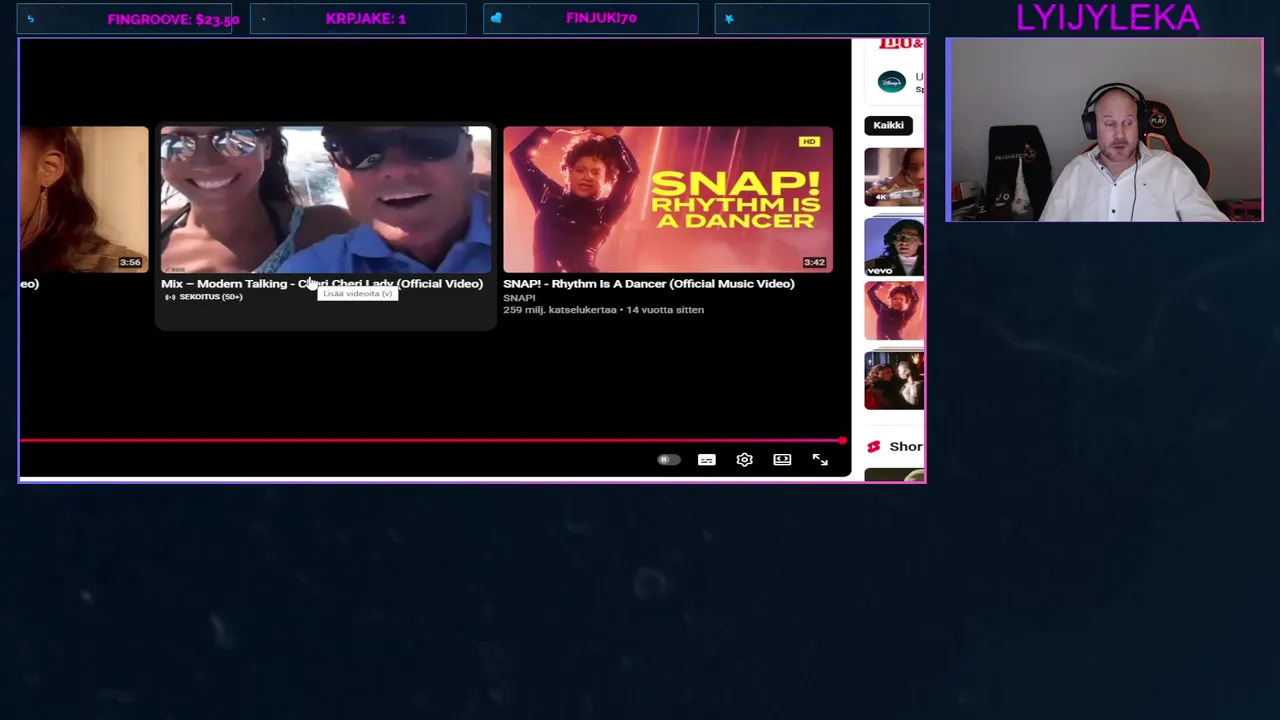Click the webcam feed of the streamer
1280x720 pixels.
click(x=1104, y=130)
